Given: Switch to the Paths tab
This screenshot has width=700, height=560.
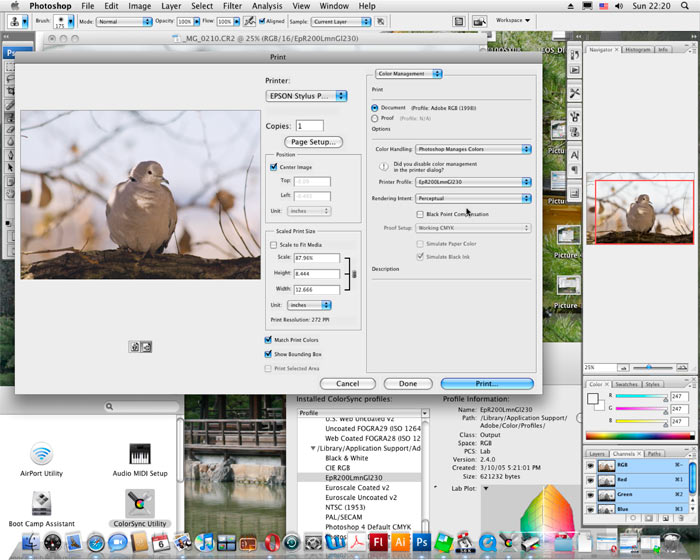Looking at the screenshot, I should [654, 454].
